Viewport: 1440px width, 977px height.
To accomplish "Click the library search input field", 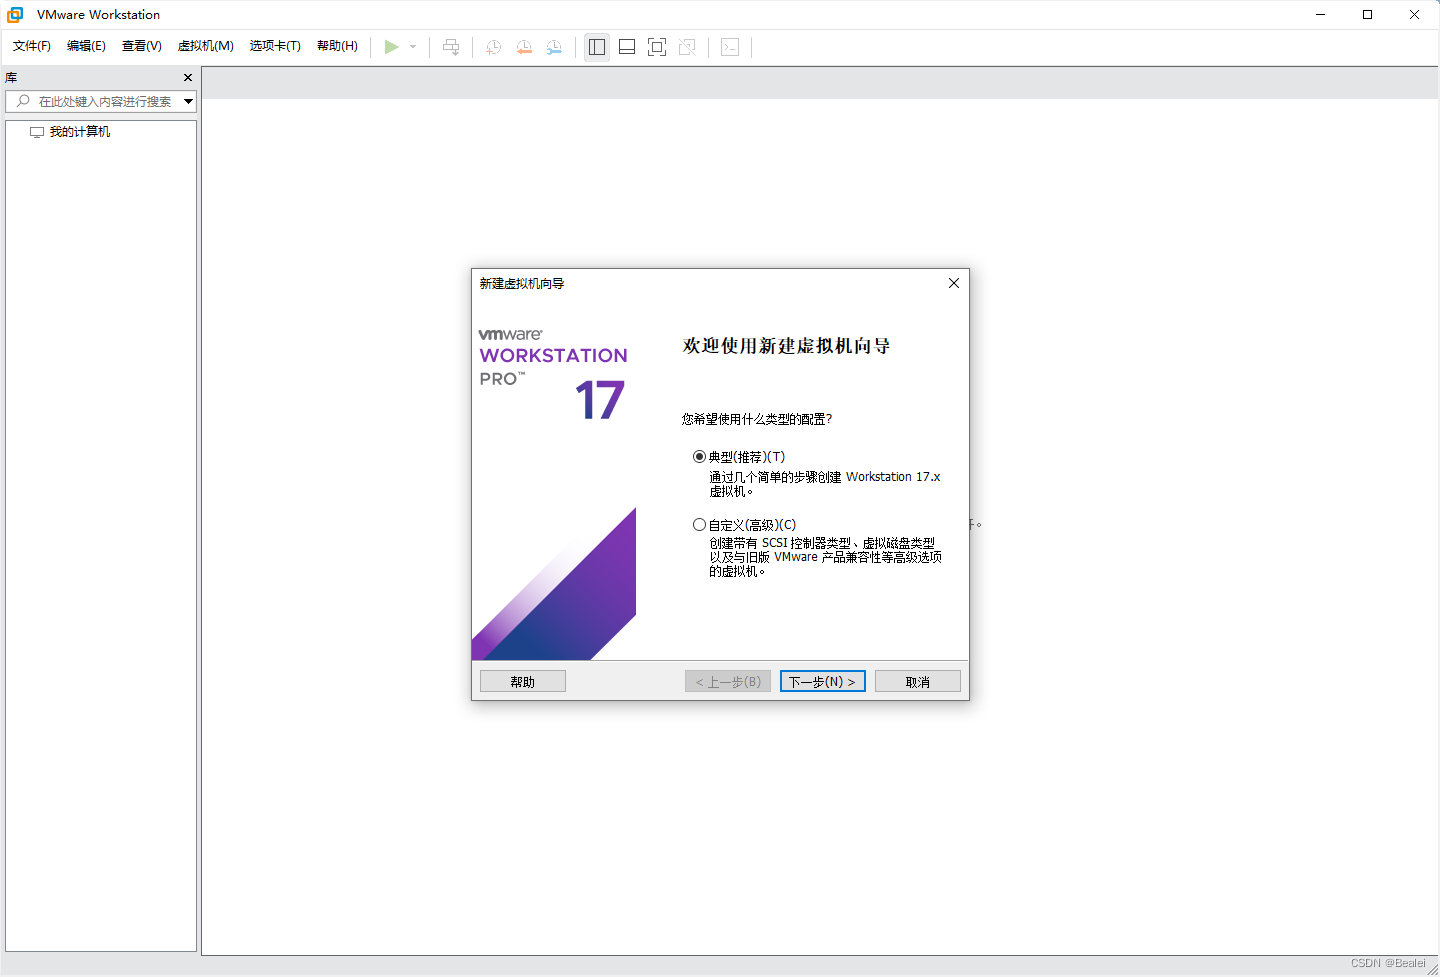I will click(100, 101).
